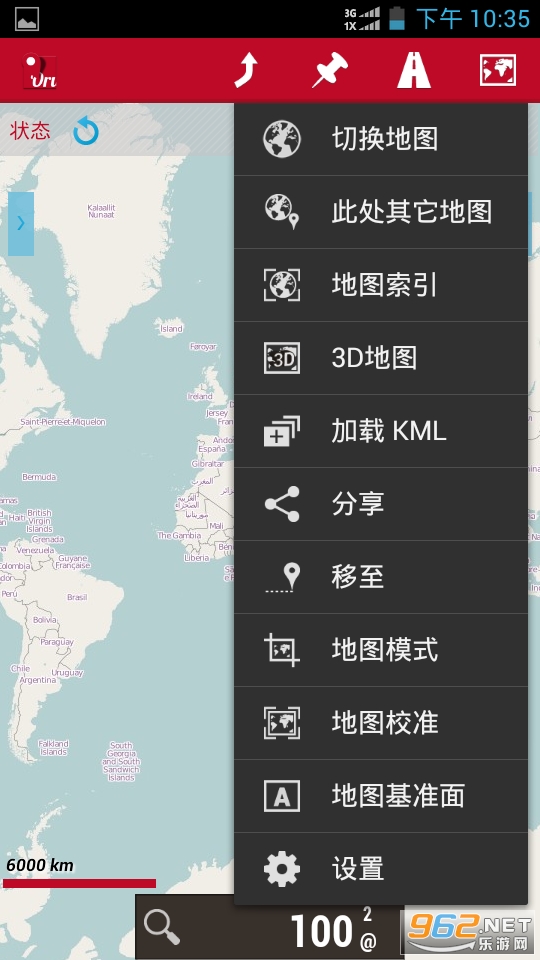Tap the Ísland label on the map

(171, 329)
